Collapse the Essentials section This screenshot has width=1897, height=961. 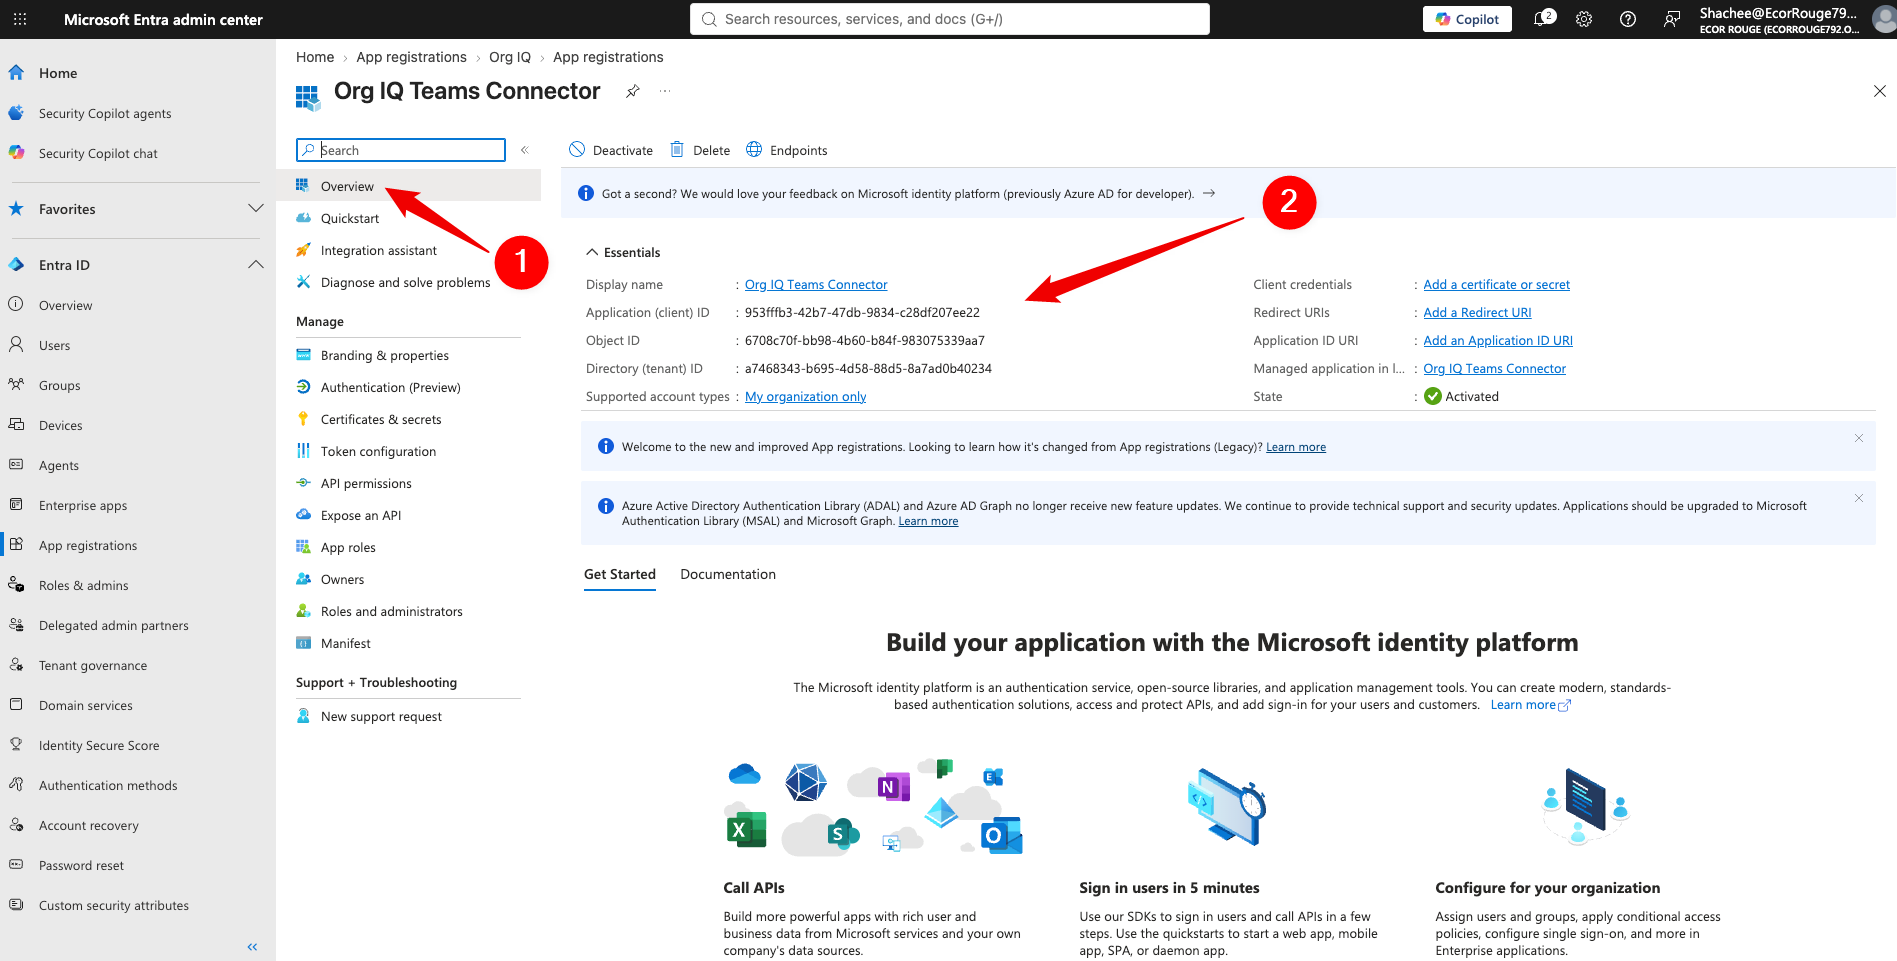click(623, 252)
